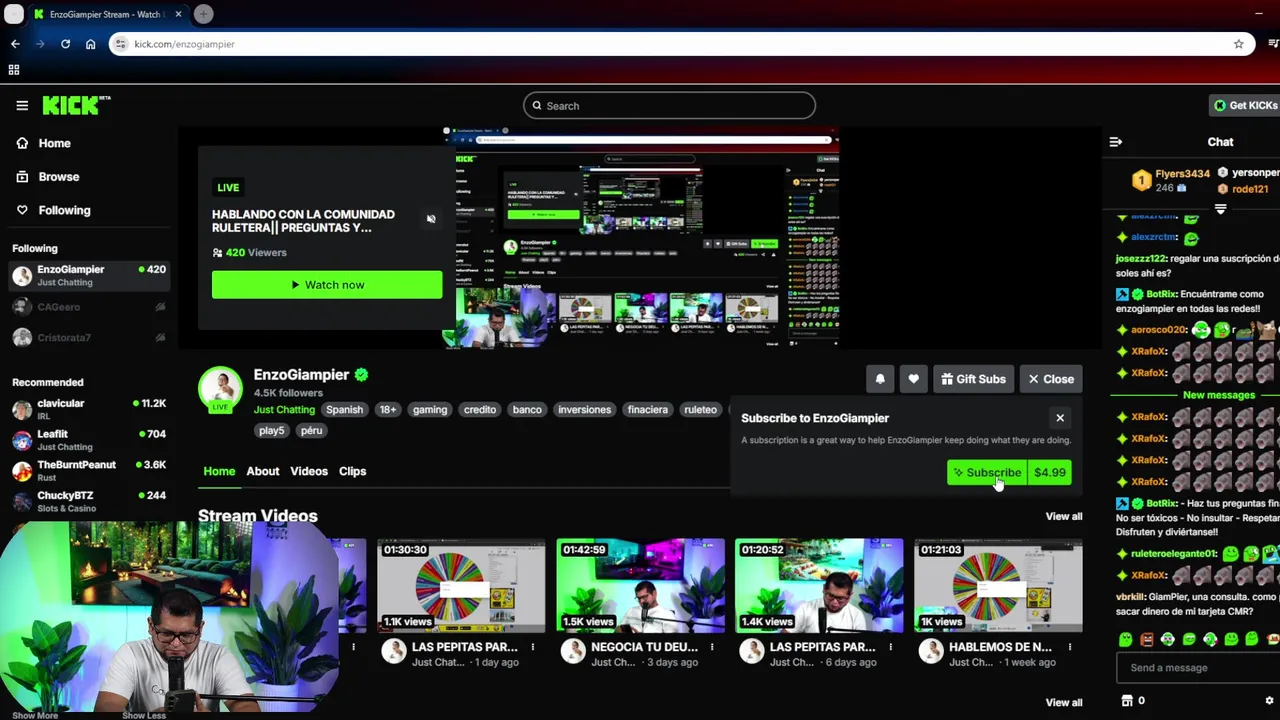Screen dimensions: 1280x720
Task: Open options menu for 6 days ago video
Action: [891, 648]
